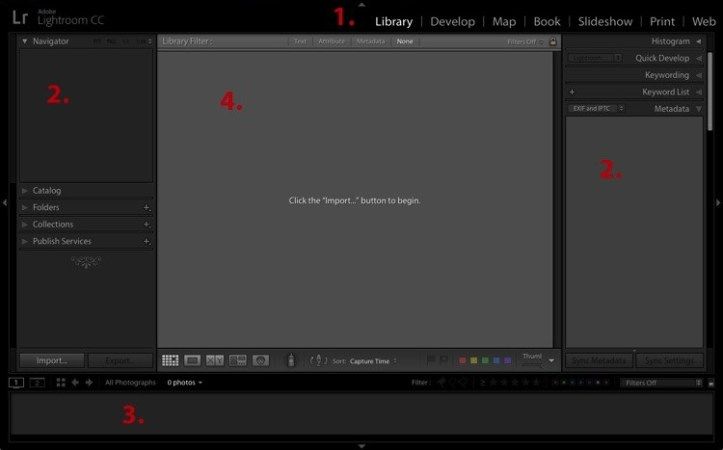This screenshot has height=450, width=723.
Task: Go back with filmstrip left arrow
Action: (75, 382)
